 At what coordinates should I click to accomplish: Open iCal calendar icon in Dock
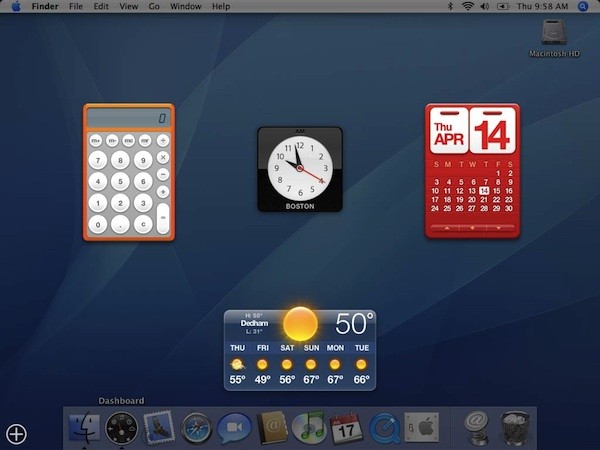click(x=346, y=428)
